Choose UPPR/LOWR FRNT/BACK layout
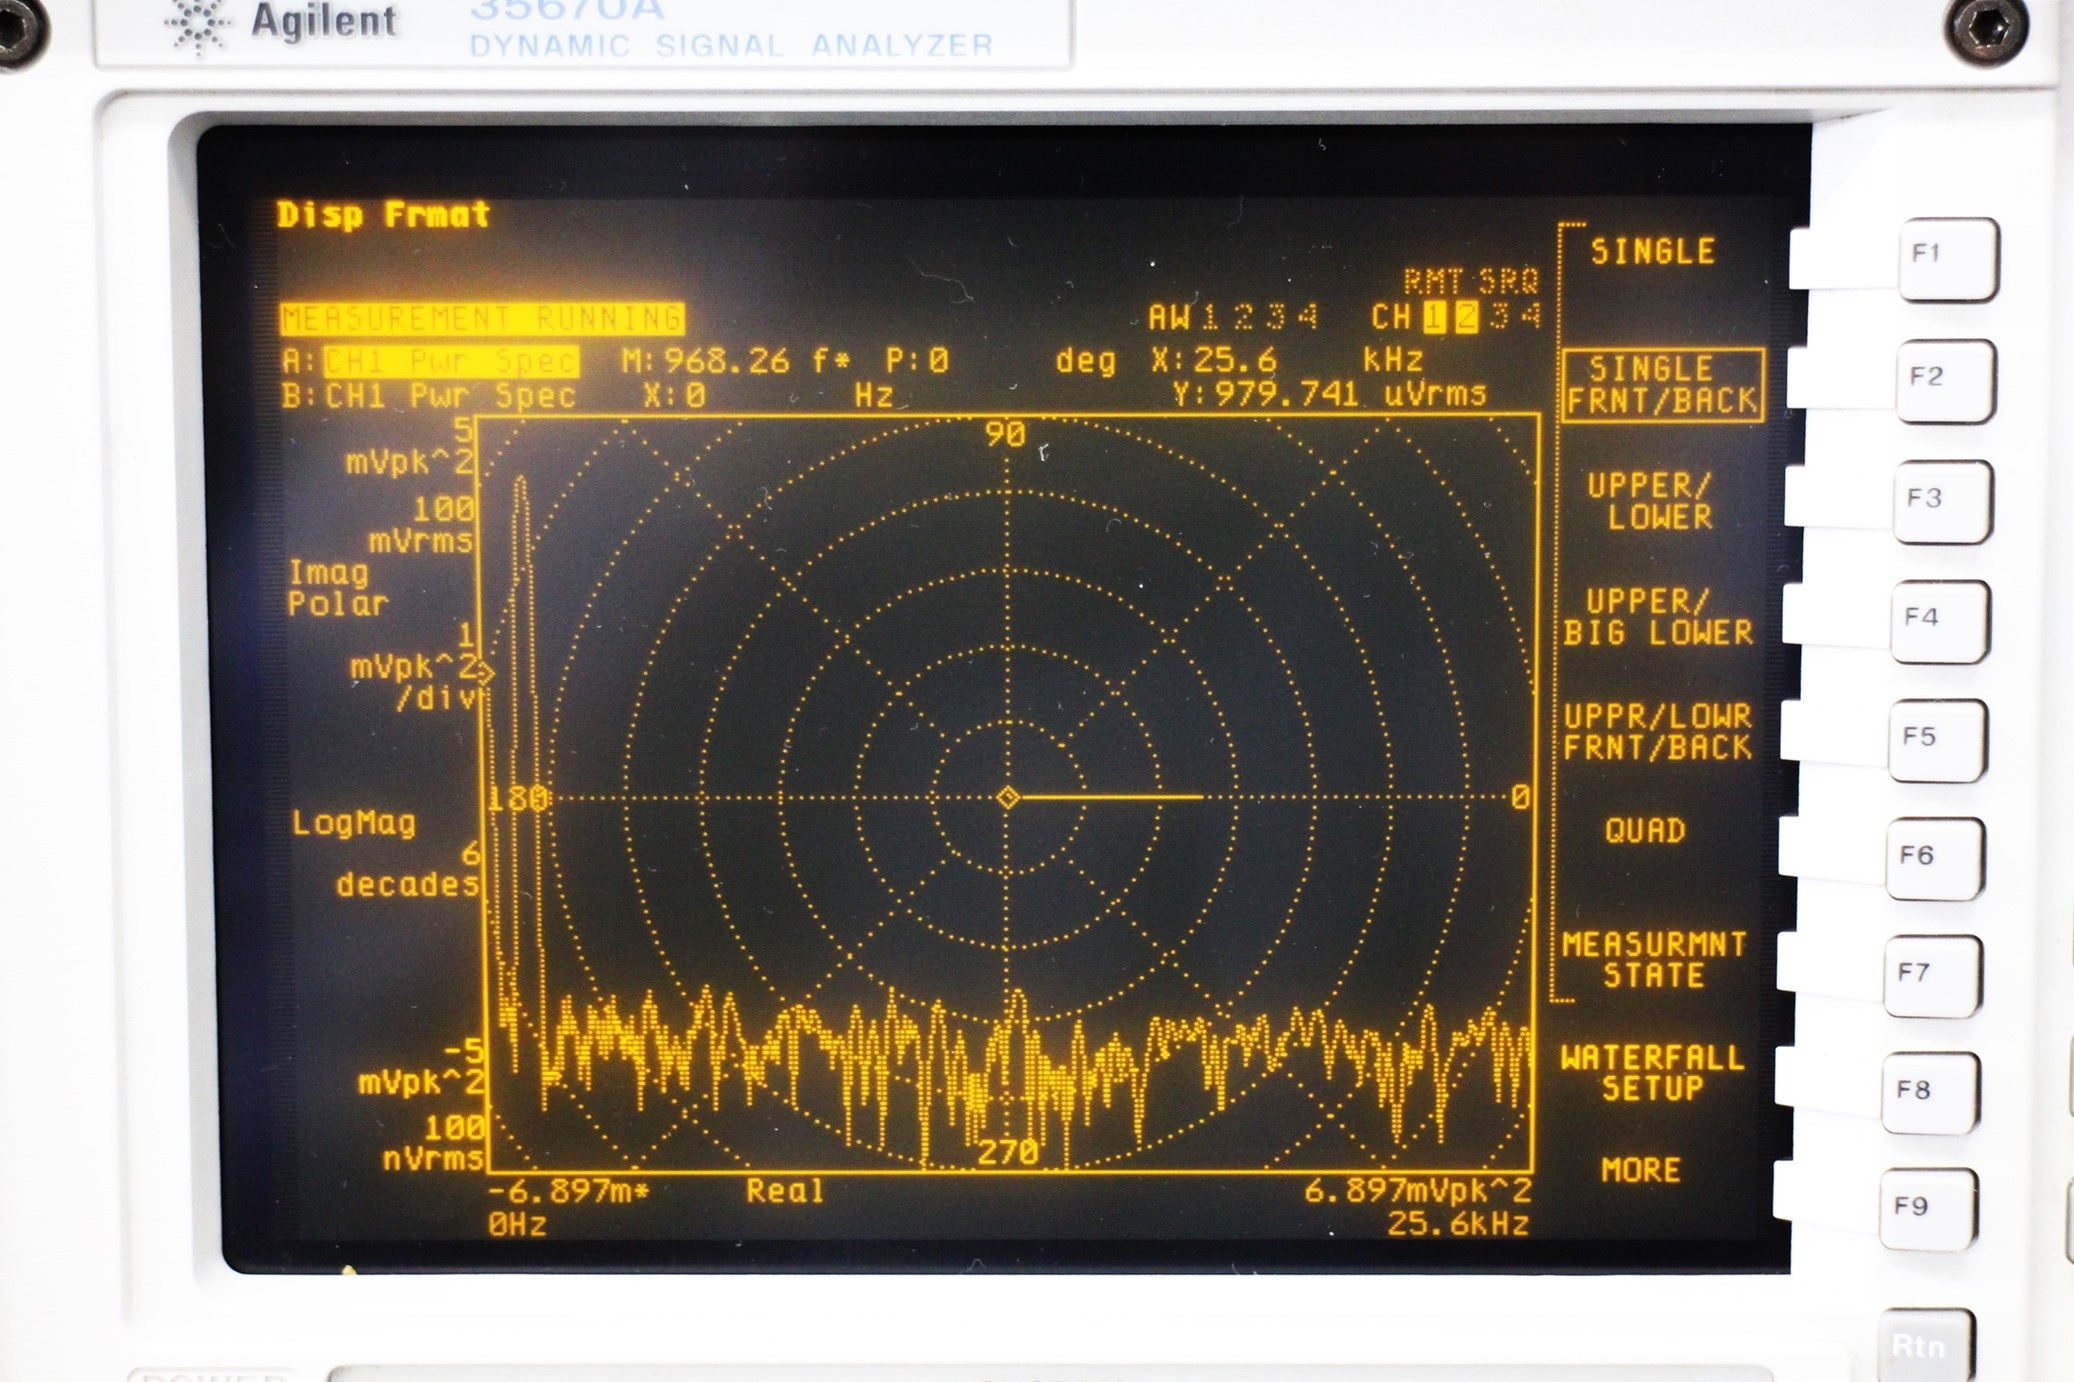Image resolution: width=2074 pixels, height=1382 pixels. click(1657, 732)
